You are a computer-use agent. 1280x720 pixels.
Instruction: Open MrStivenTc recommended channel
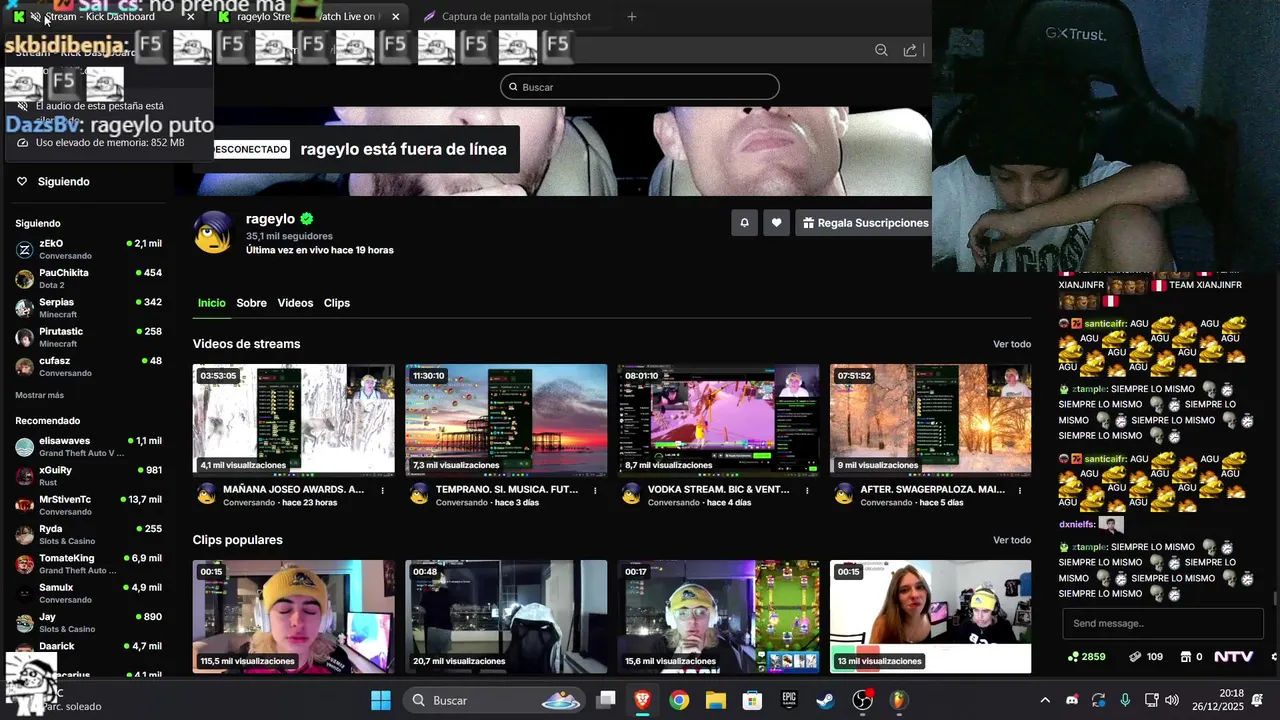[x=88, y=505]
